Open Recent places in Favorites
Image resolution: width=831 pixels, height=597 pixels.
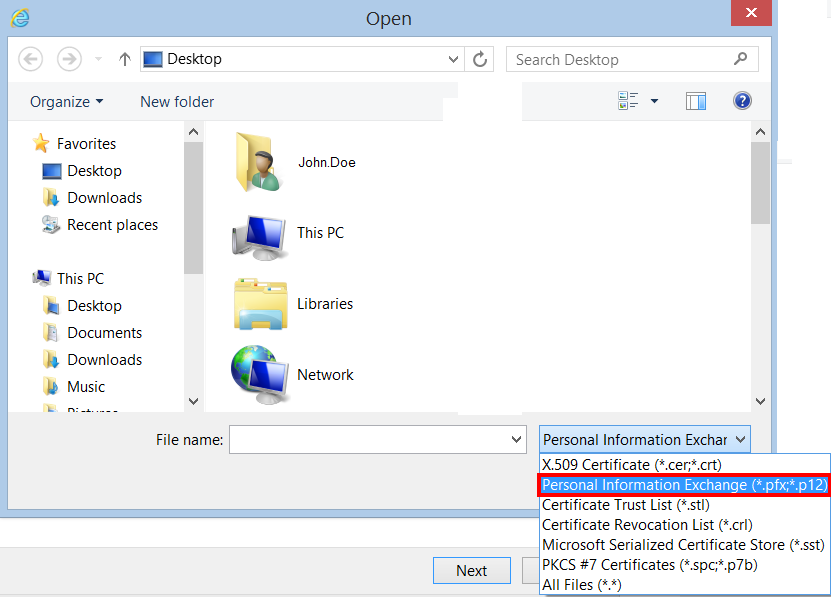click(x=112, y=225)
